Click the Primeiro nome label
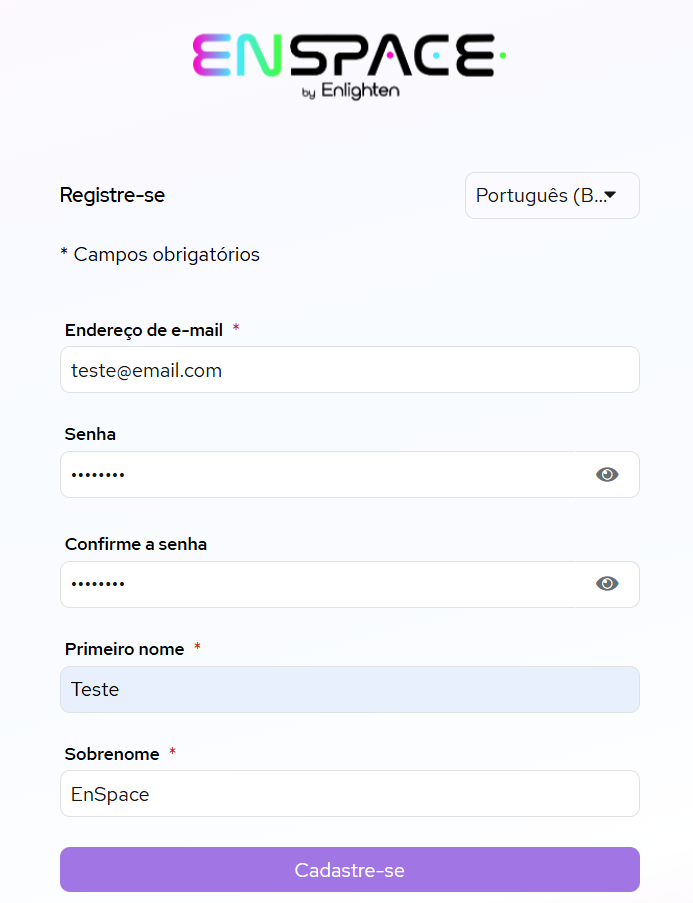693x903 pixels. coord(124,649)
